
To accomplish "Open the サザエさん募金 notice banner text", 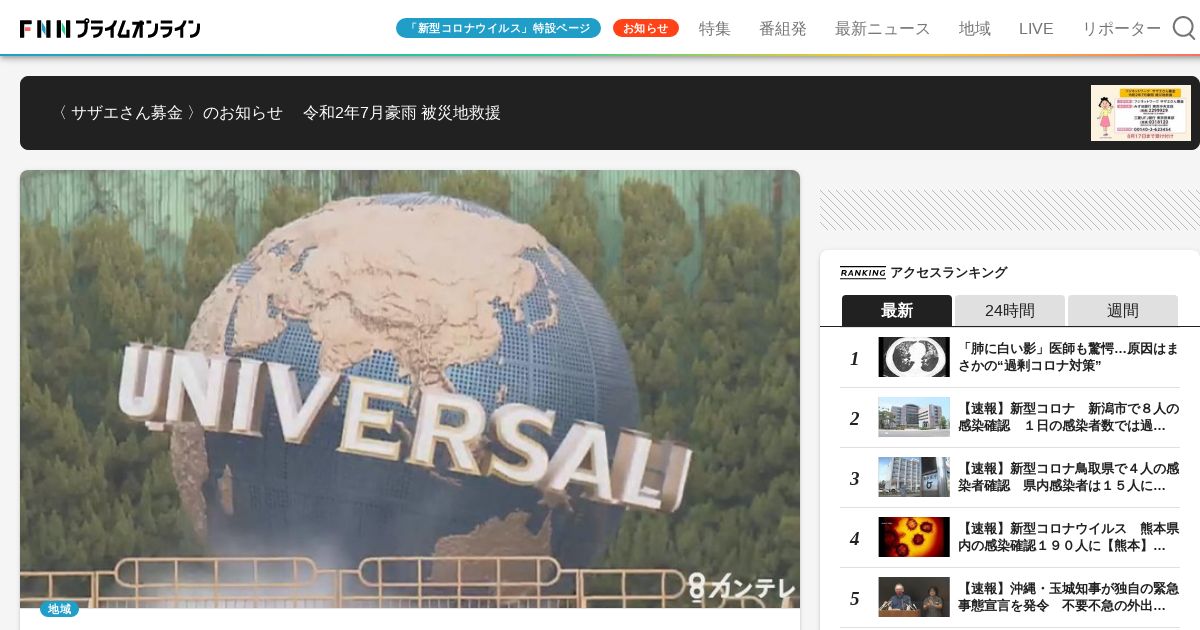I will click(278, 113).
